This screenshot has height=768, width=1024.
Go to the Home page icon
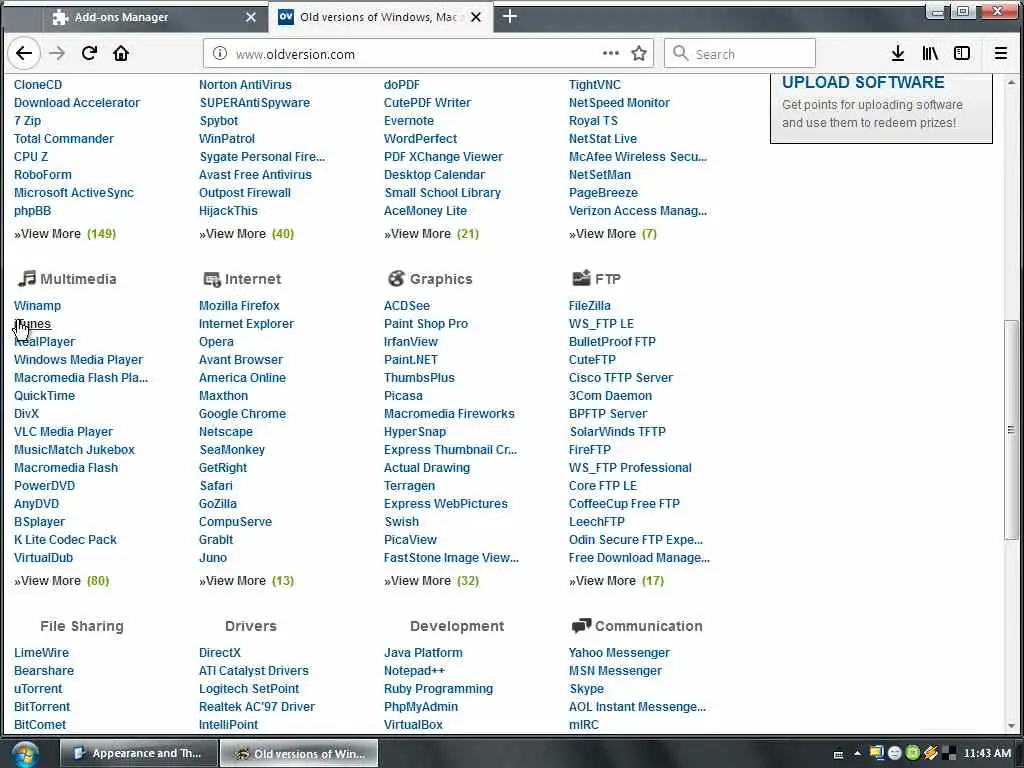121,54
